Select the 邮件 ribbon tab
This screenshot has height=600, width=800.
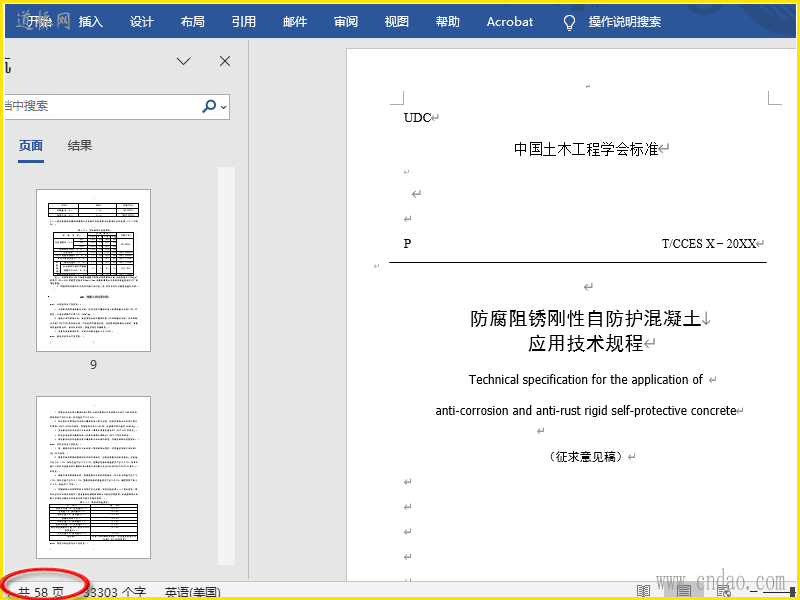tap(295, 21)
